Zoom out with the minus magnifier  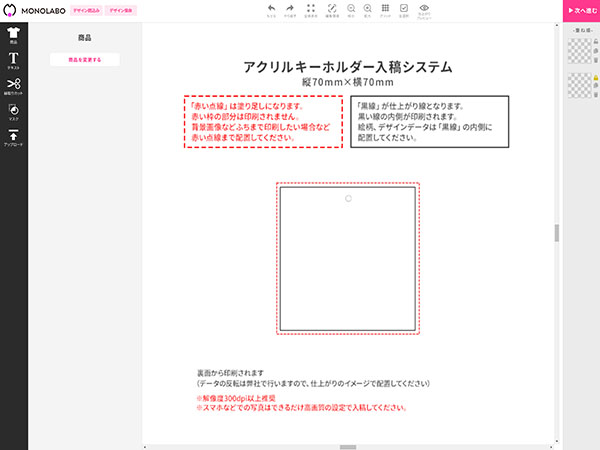tap(351, 10)
